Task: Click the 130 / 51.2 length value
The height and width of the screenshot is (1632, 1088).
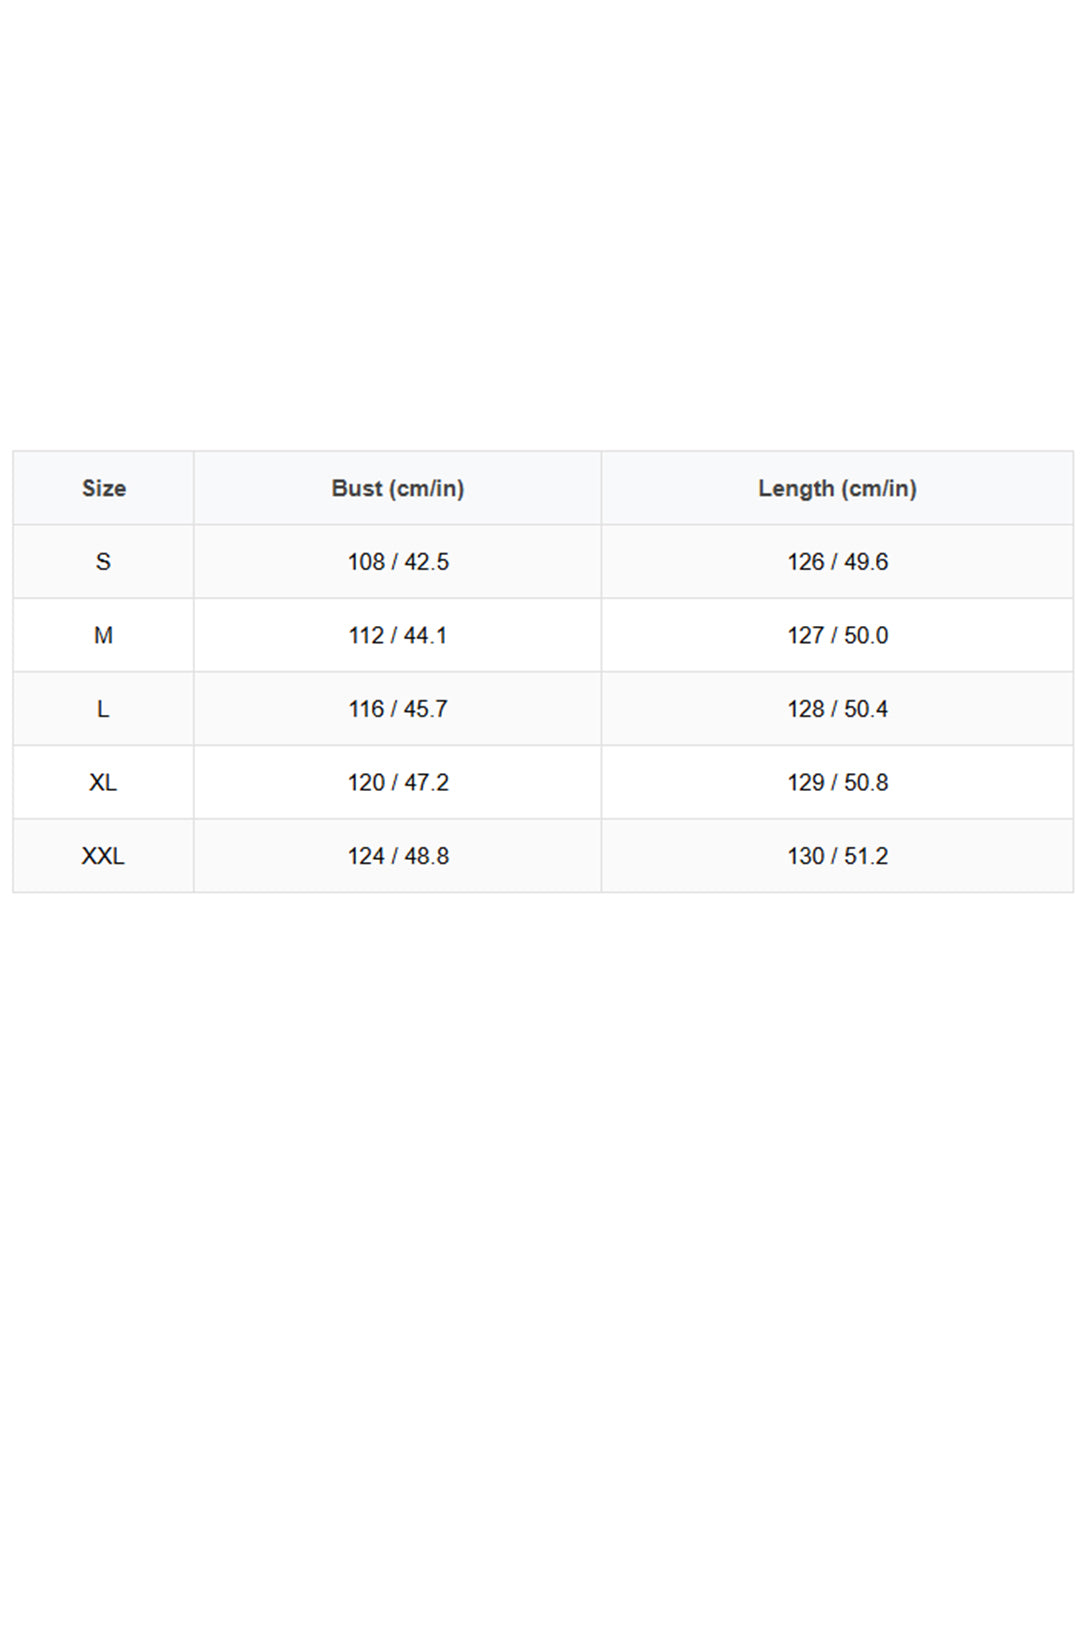Action: pos(837,856)
